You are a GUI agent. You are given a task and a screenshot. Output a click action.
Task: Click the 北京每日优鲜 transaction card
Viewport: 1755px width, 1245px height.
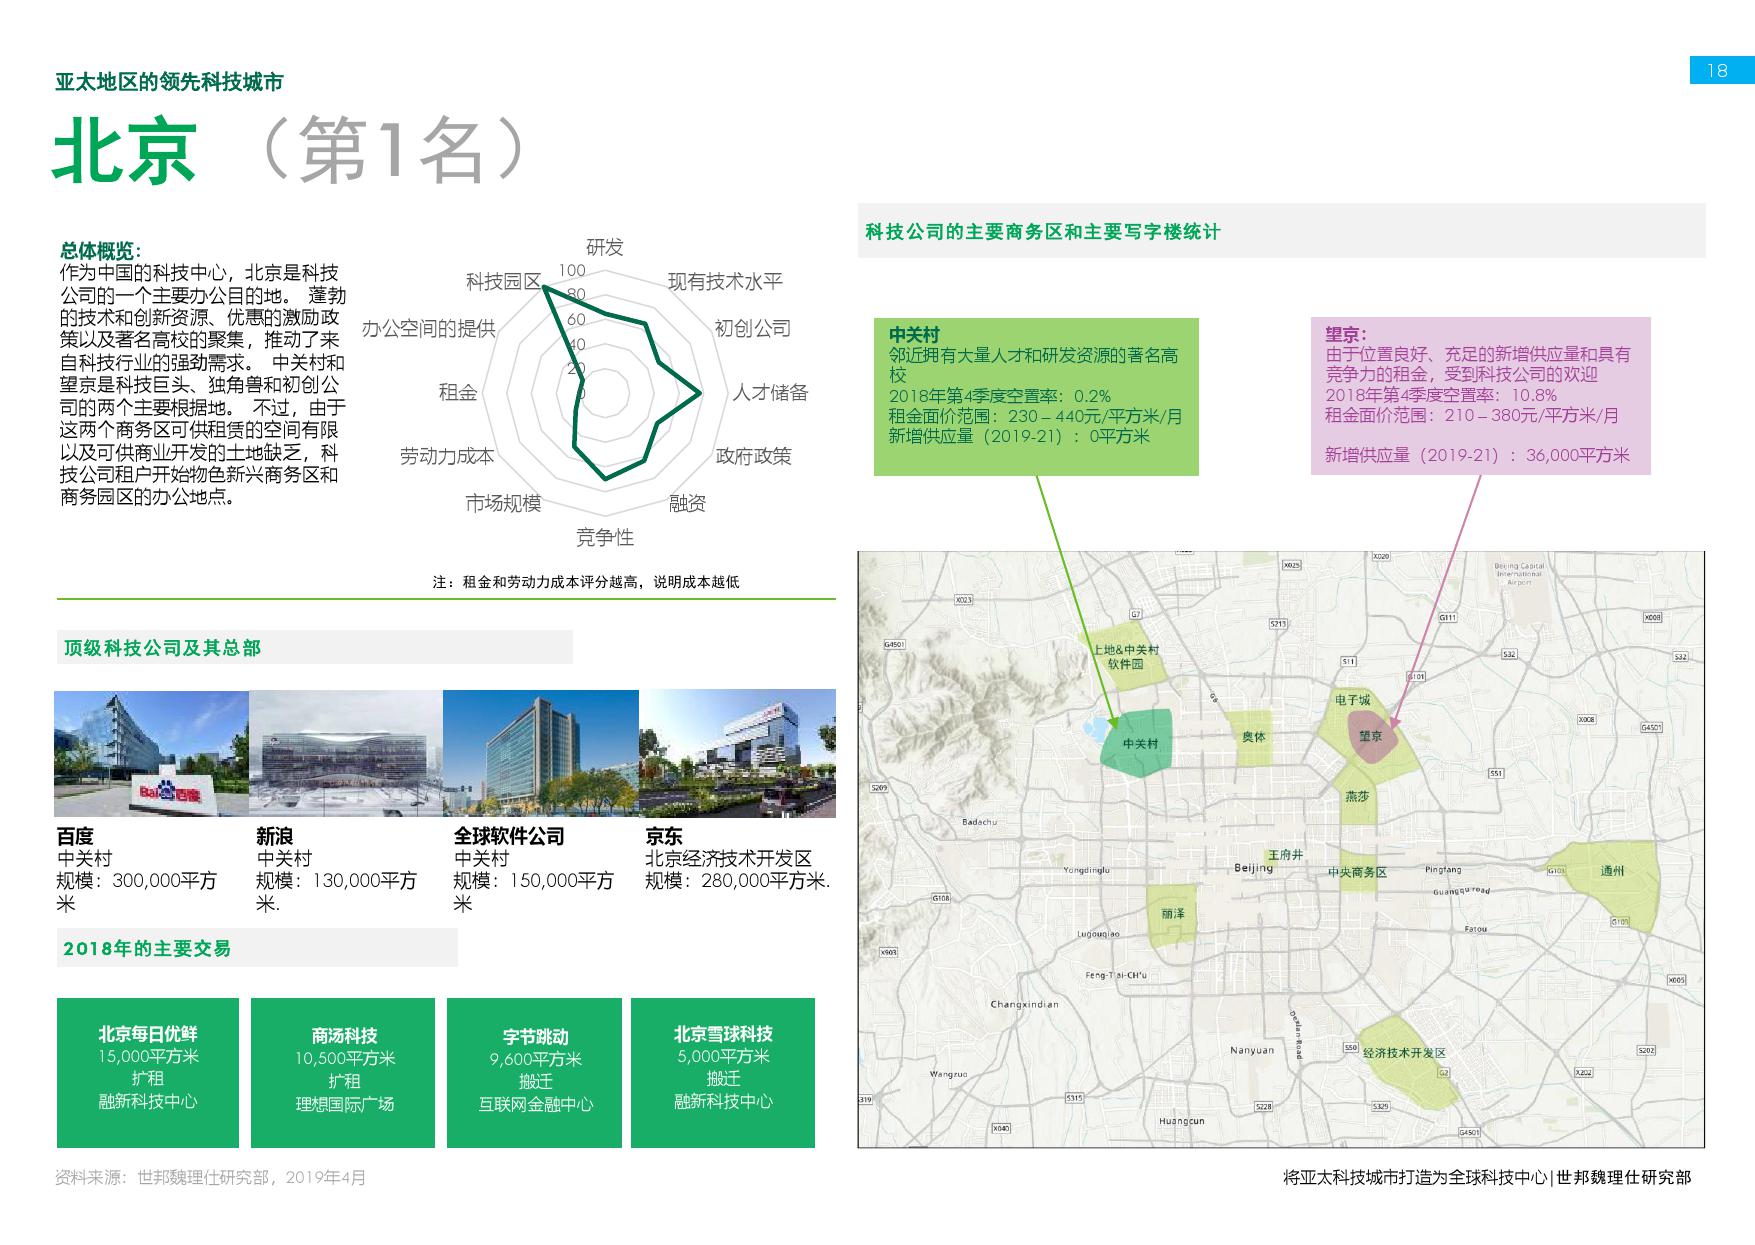pyautogui.click(x=148, y=1072)
